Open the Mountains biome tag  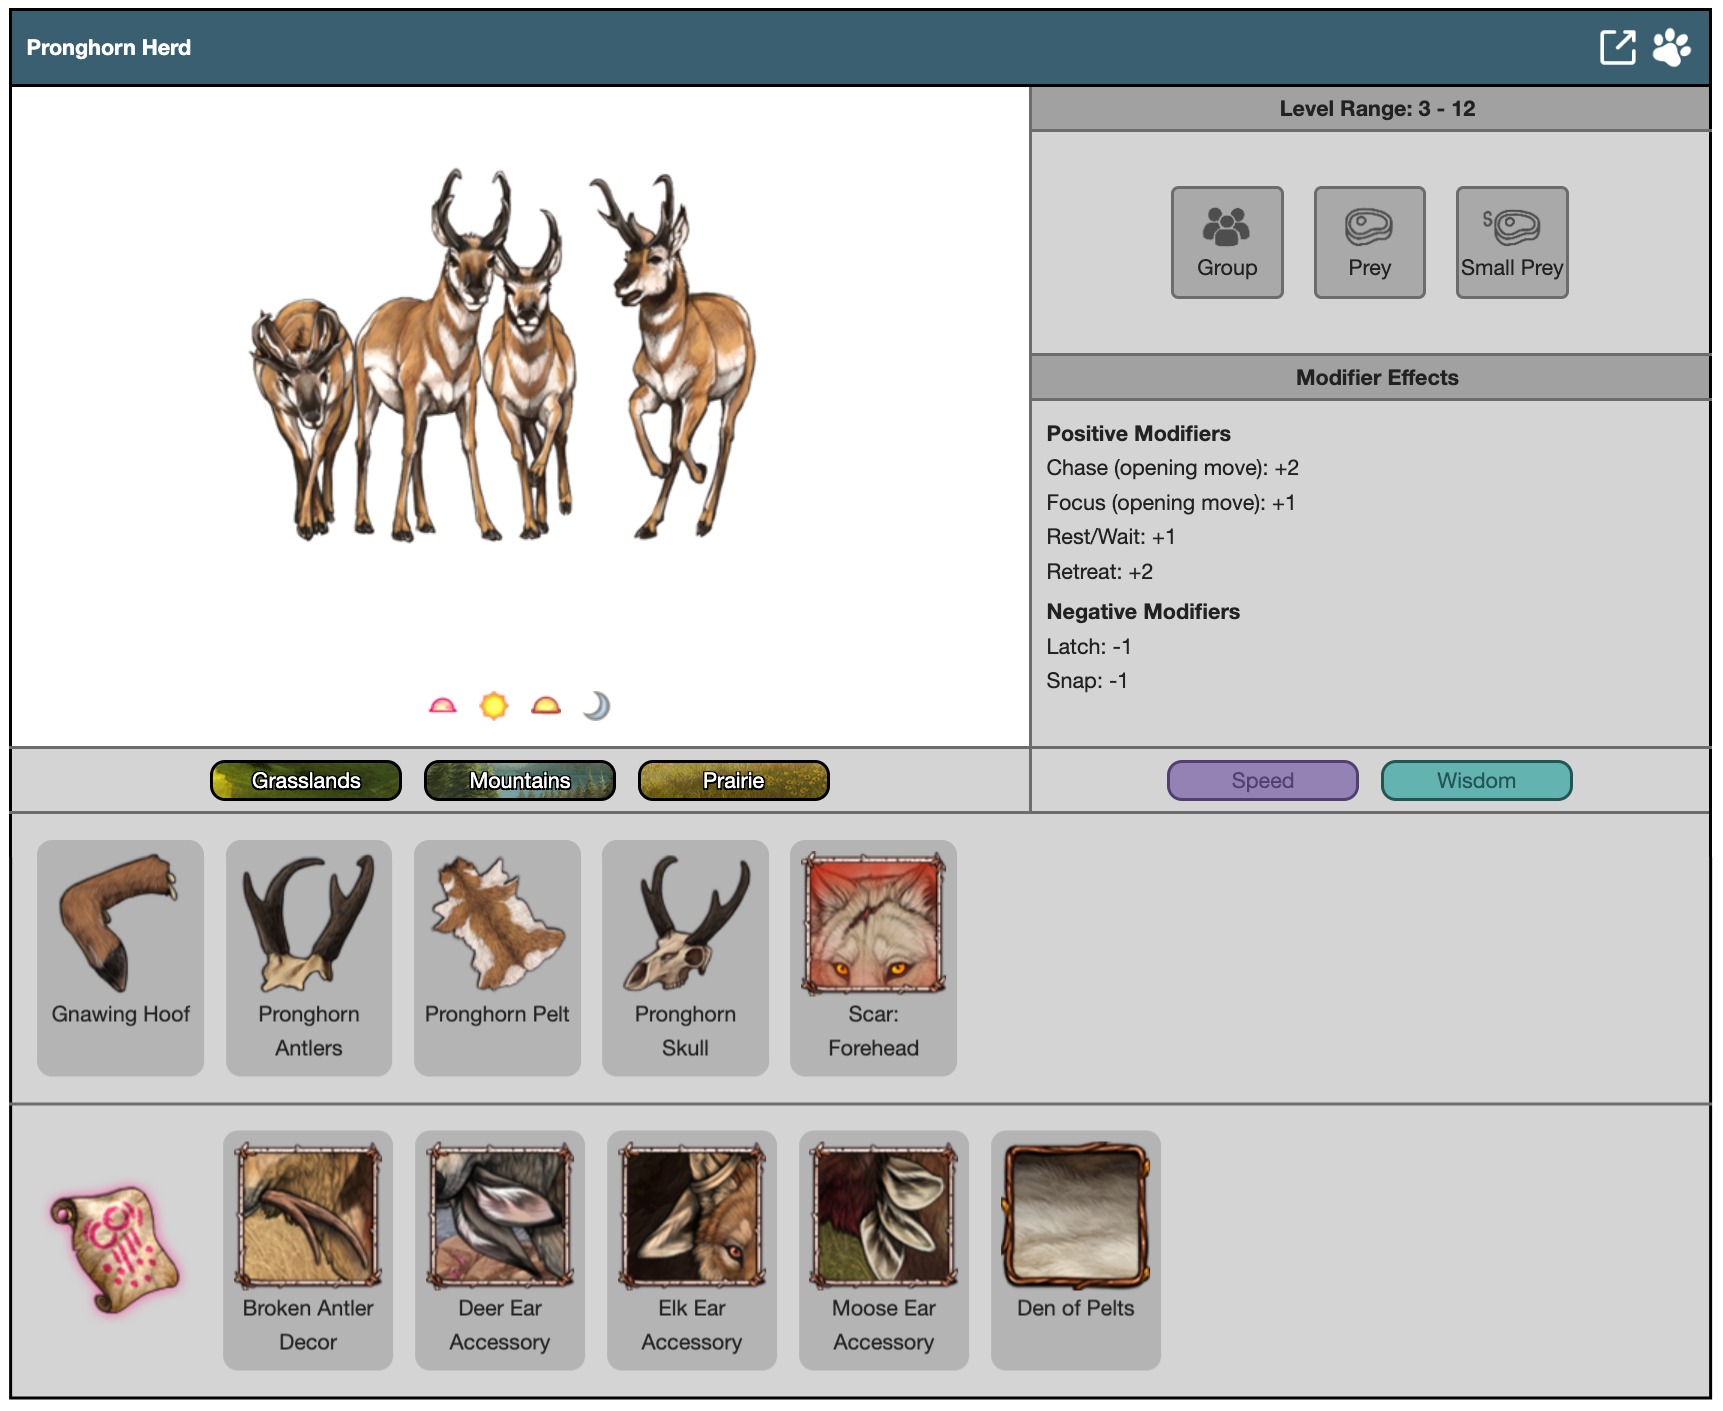[520, 781]
